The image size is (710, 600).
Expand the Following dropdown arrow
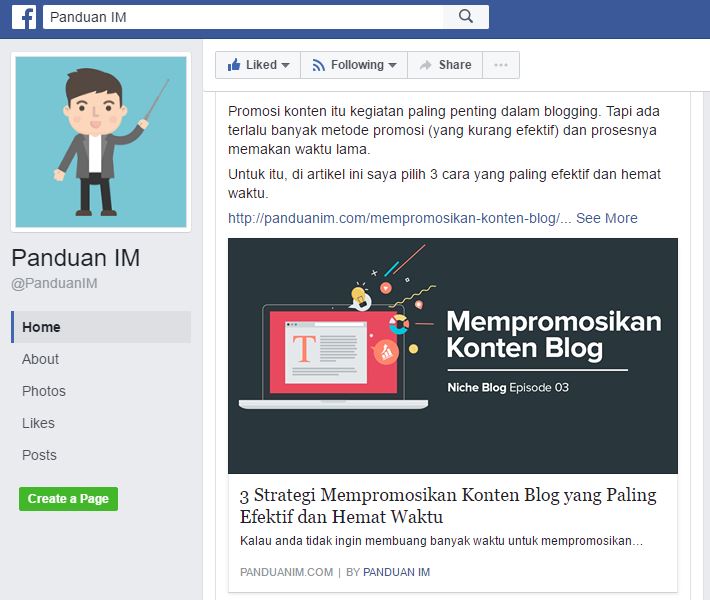pos(392,65)
